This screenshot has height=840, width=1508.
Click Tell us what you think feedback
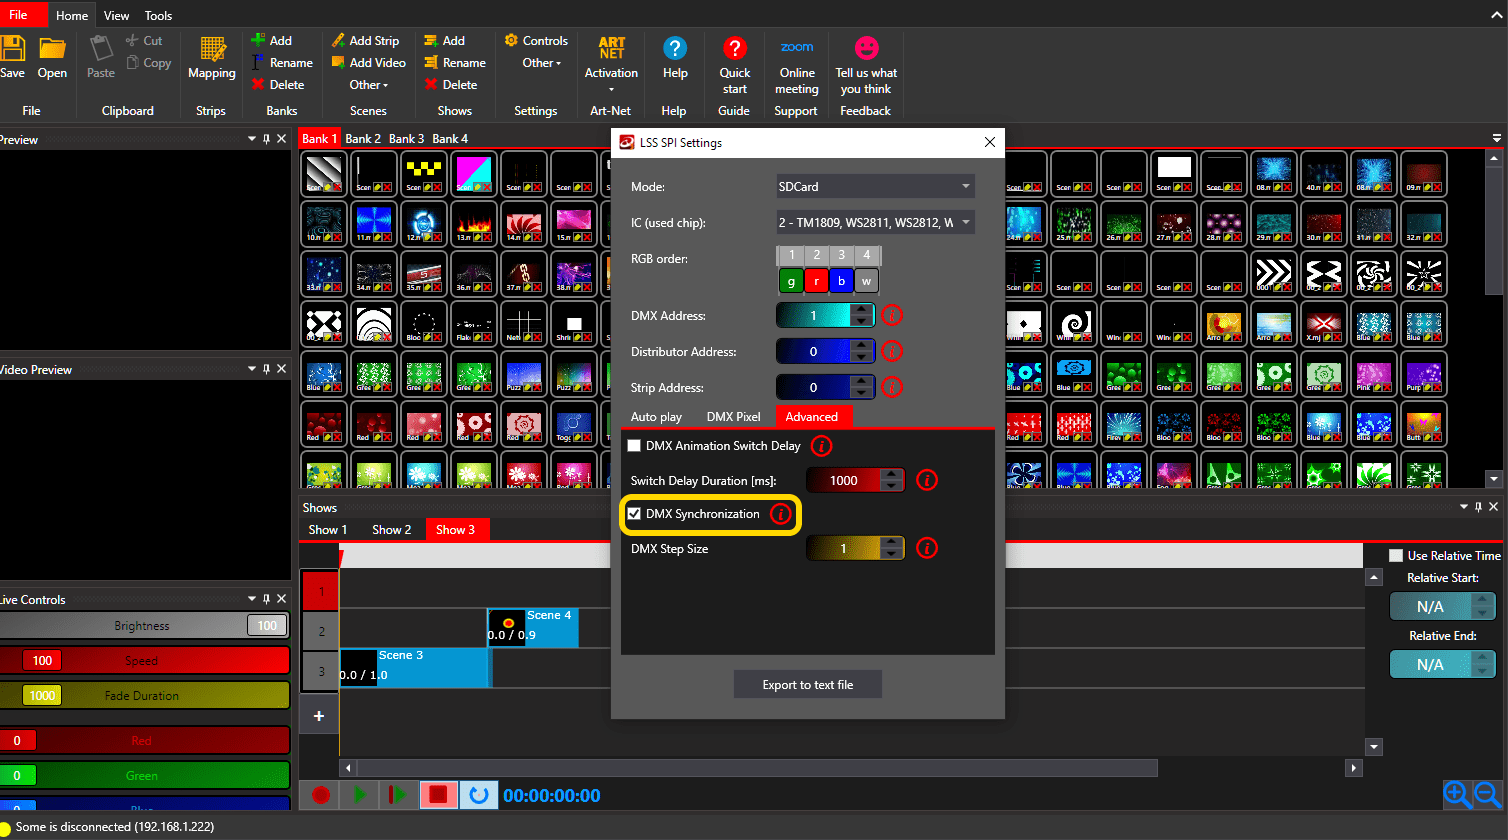[x=866, y=64]
